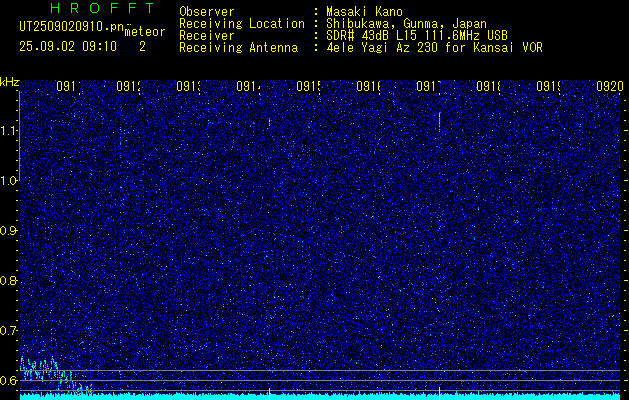
Task: Click the 0.9 kHz axis label
Action: click(9, 231)
